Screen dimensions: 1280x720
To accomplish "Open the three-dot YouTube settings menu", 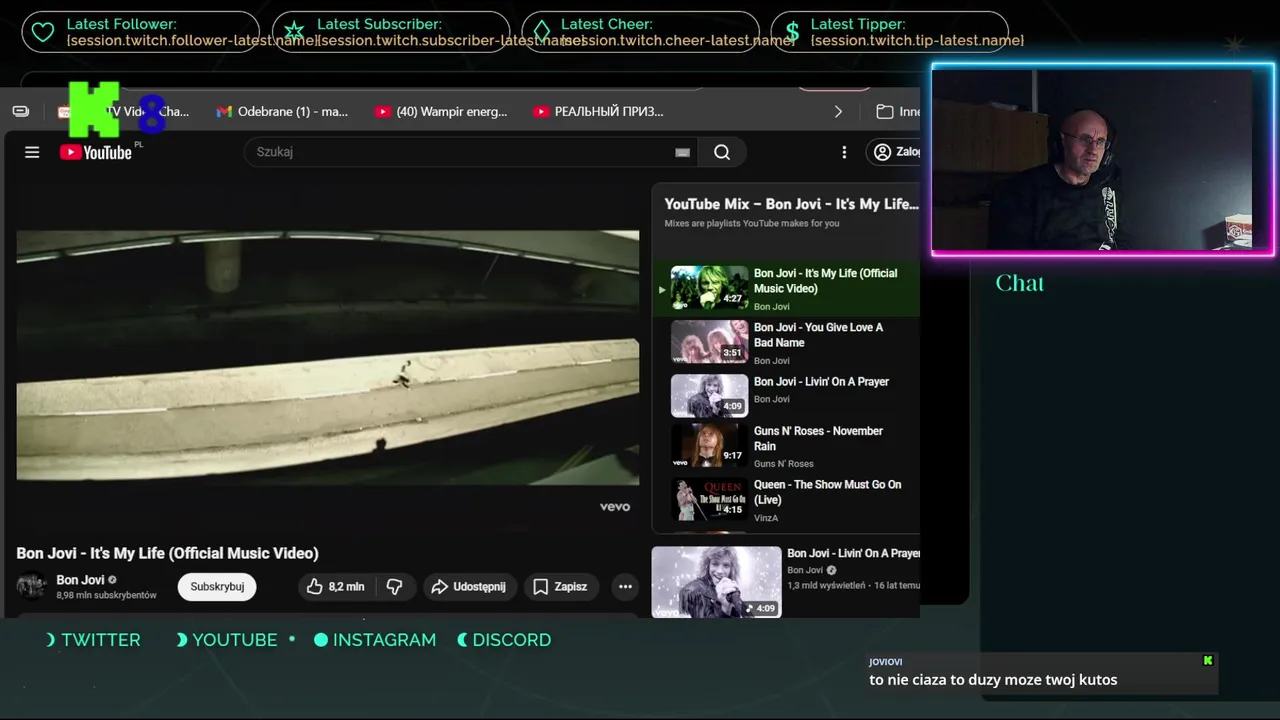I will [844, 152].
